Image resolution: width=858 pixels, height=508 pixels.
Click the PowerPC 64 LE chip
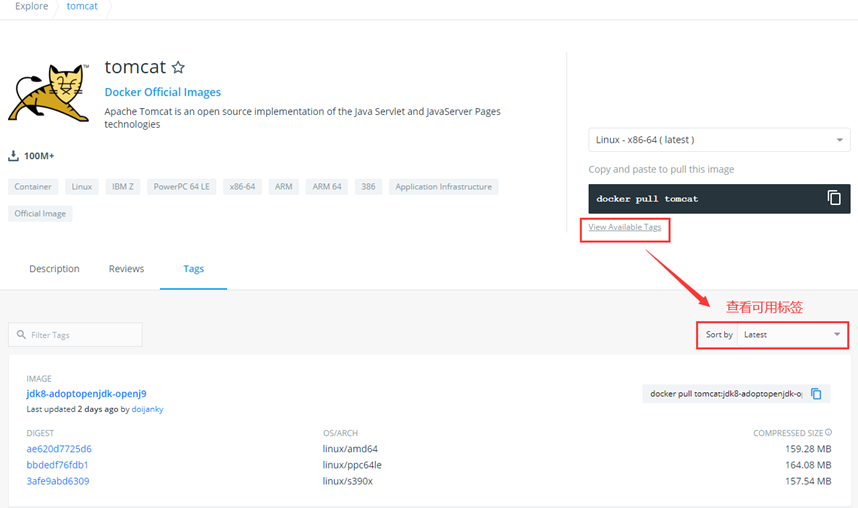[182, 187]
